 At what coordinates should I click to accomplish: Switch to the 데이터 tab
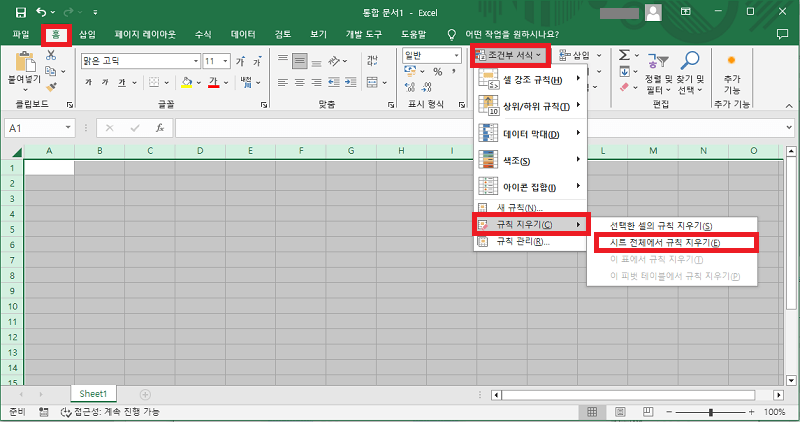coord(243,34)
